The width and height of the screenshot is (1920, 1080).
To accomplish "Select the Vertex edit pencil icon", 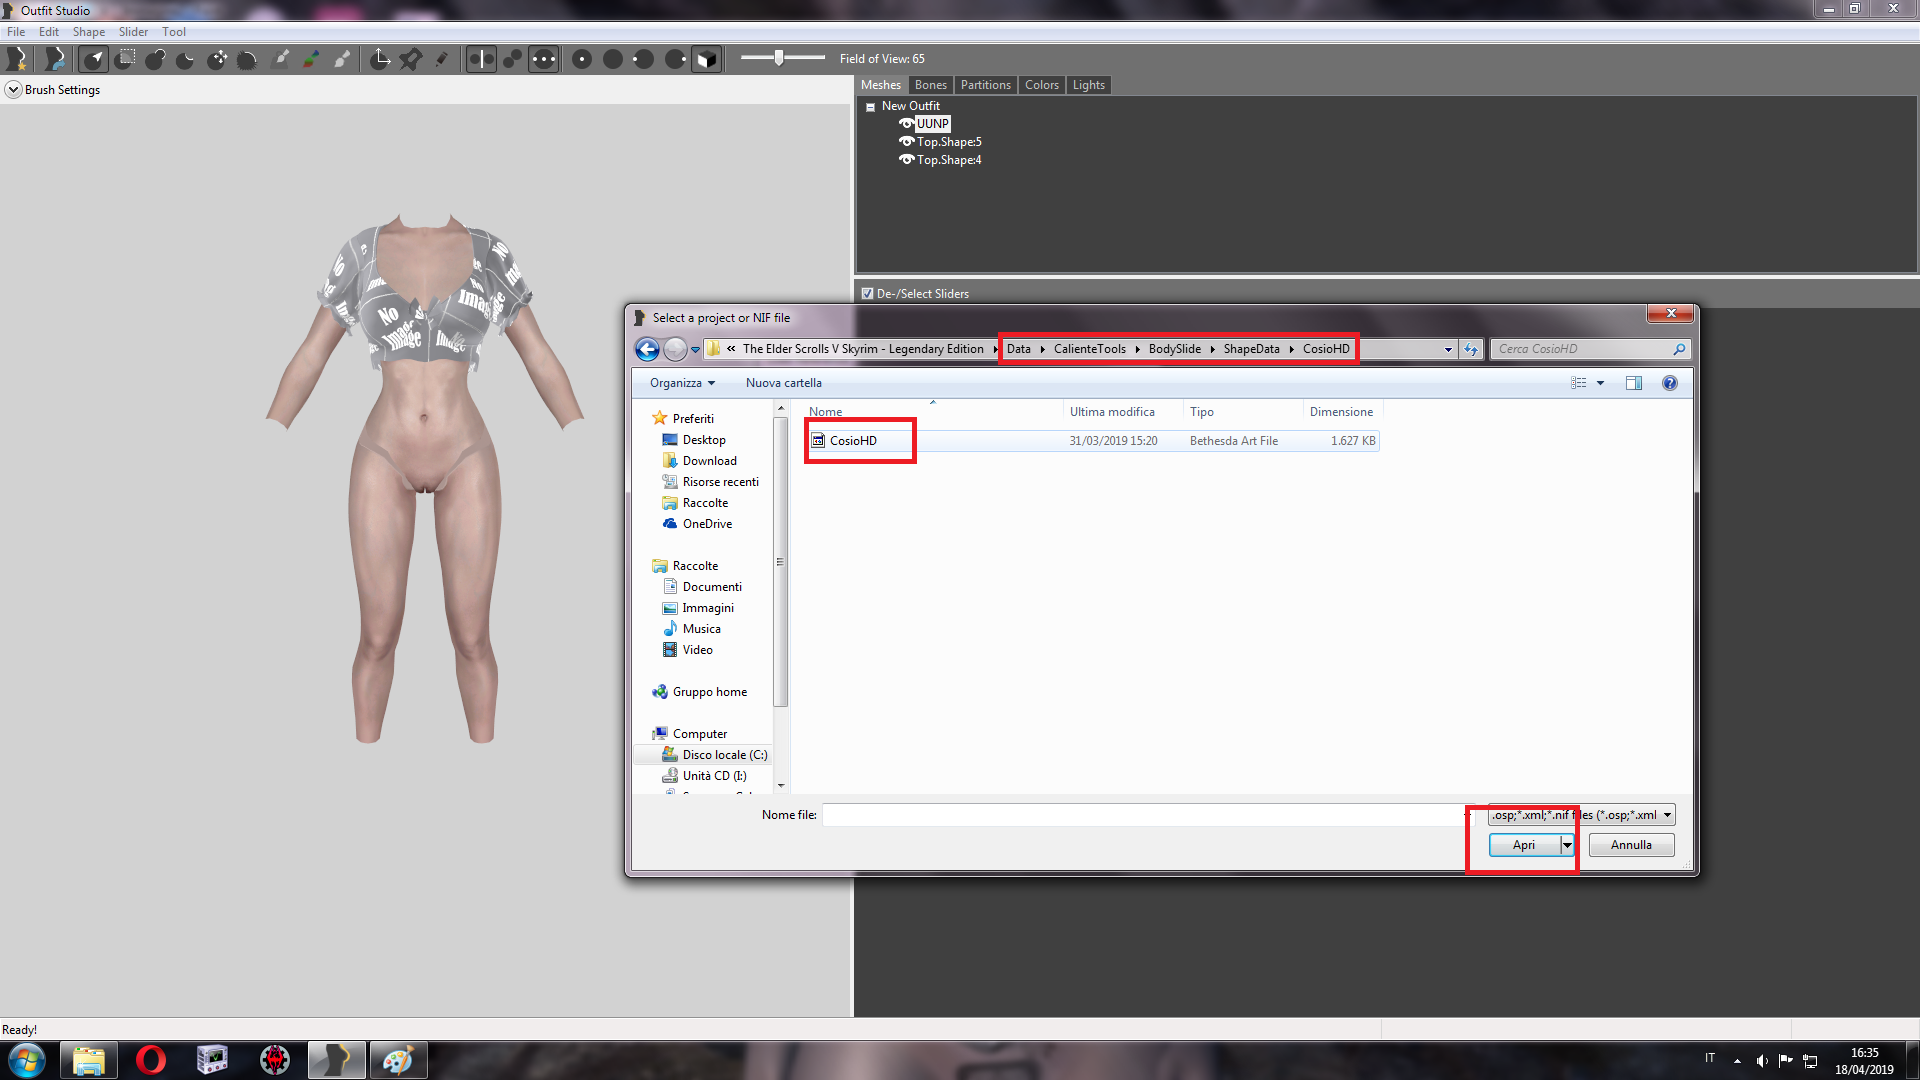I will coord(441,59).
